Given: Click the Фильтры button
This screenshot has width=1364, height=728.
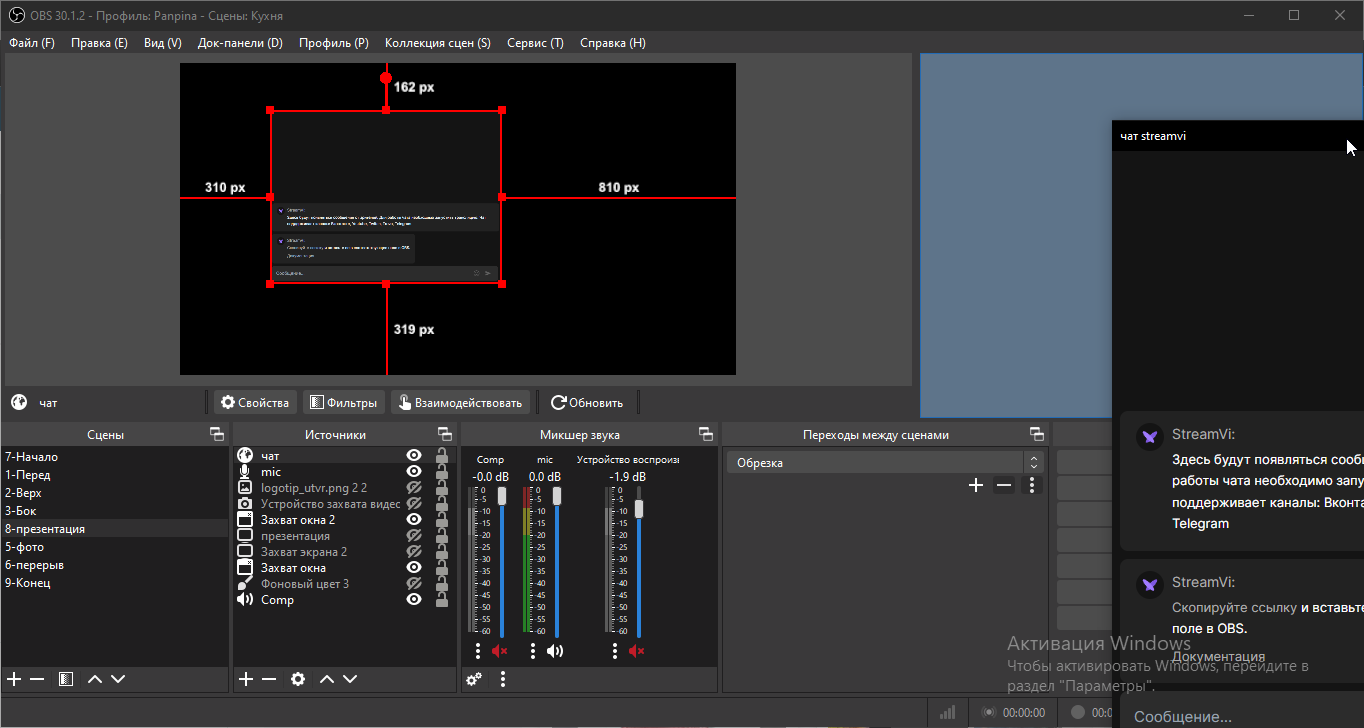Looking at the screenshot, I should pos(344,402).
